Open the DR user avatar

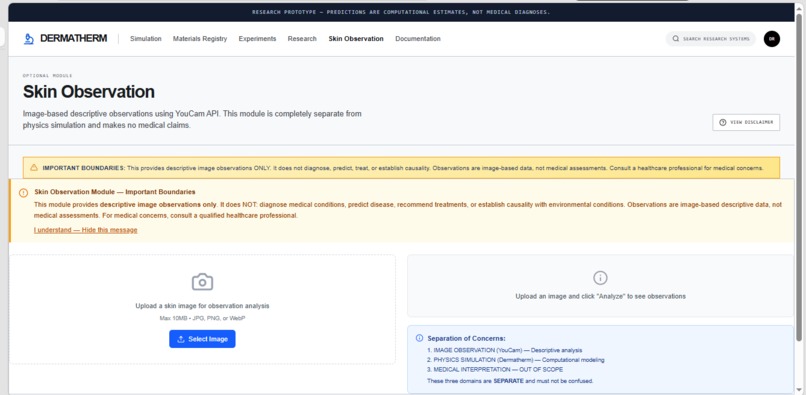(x=772, y=39)
